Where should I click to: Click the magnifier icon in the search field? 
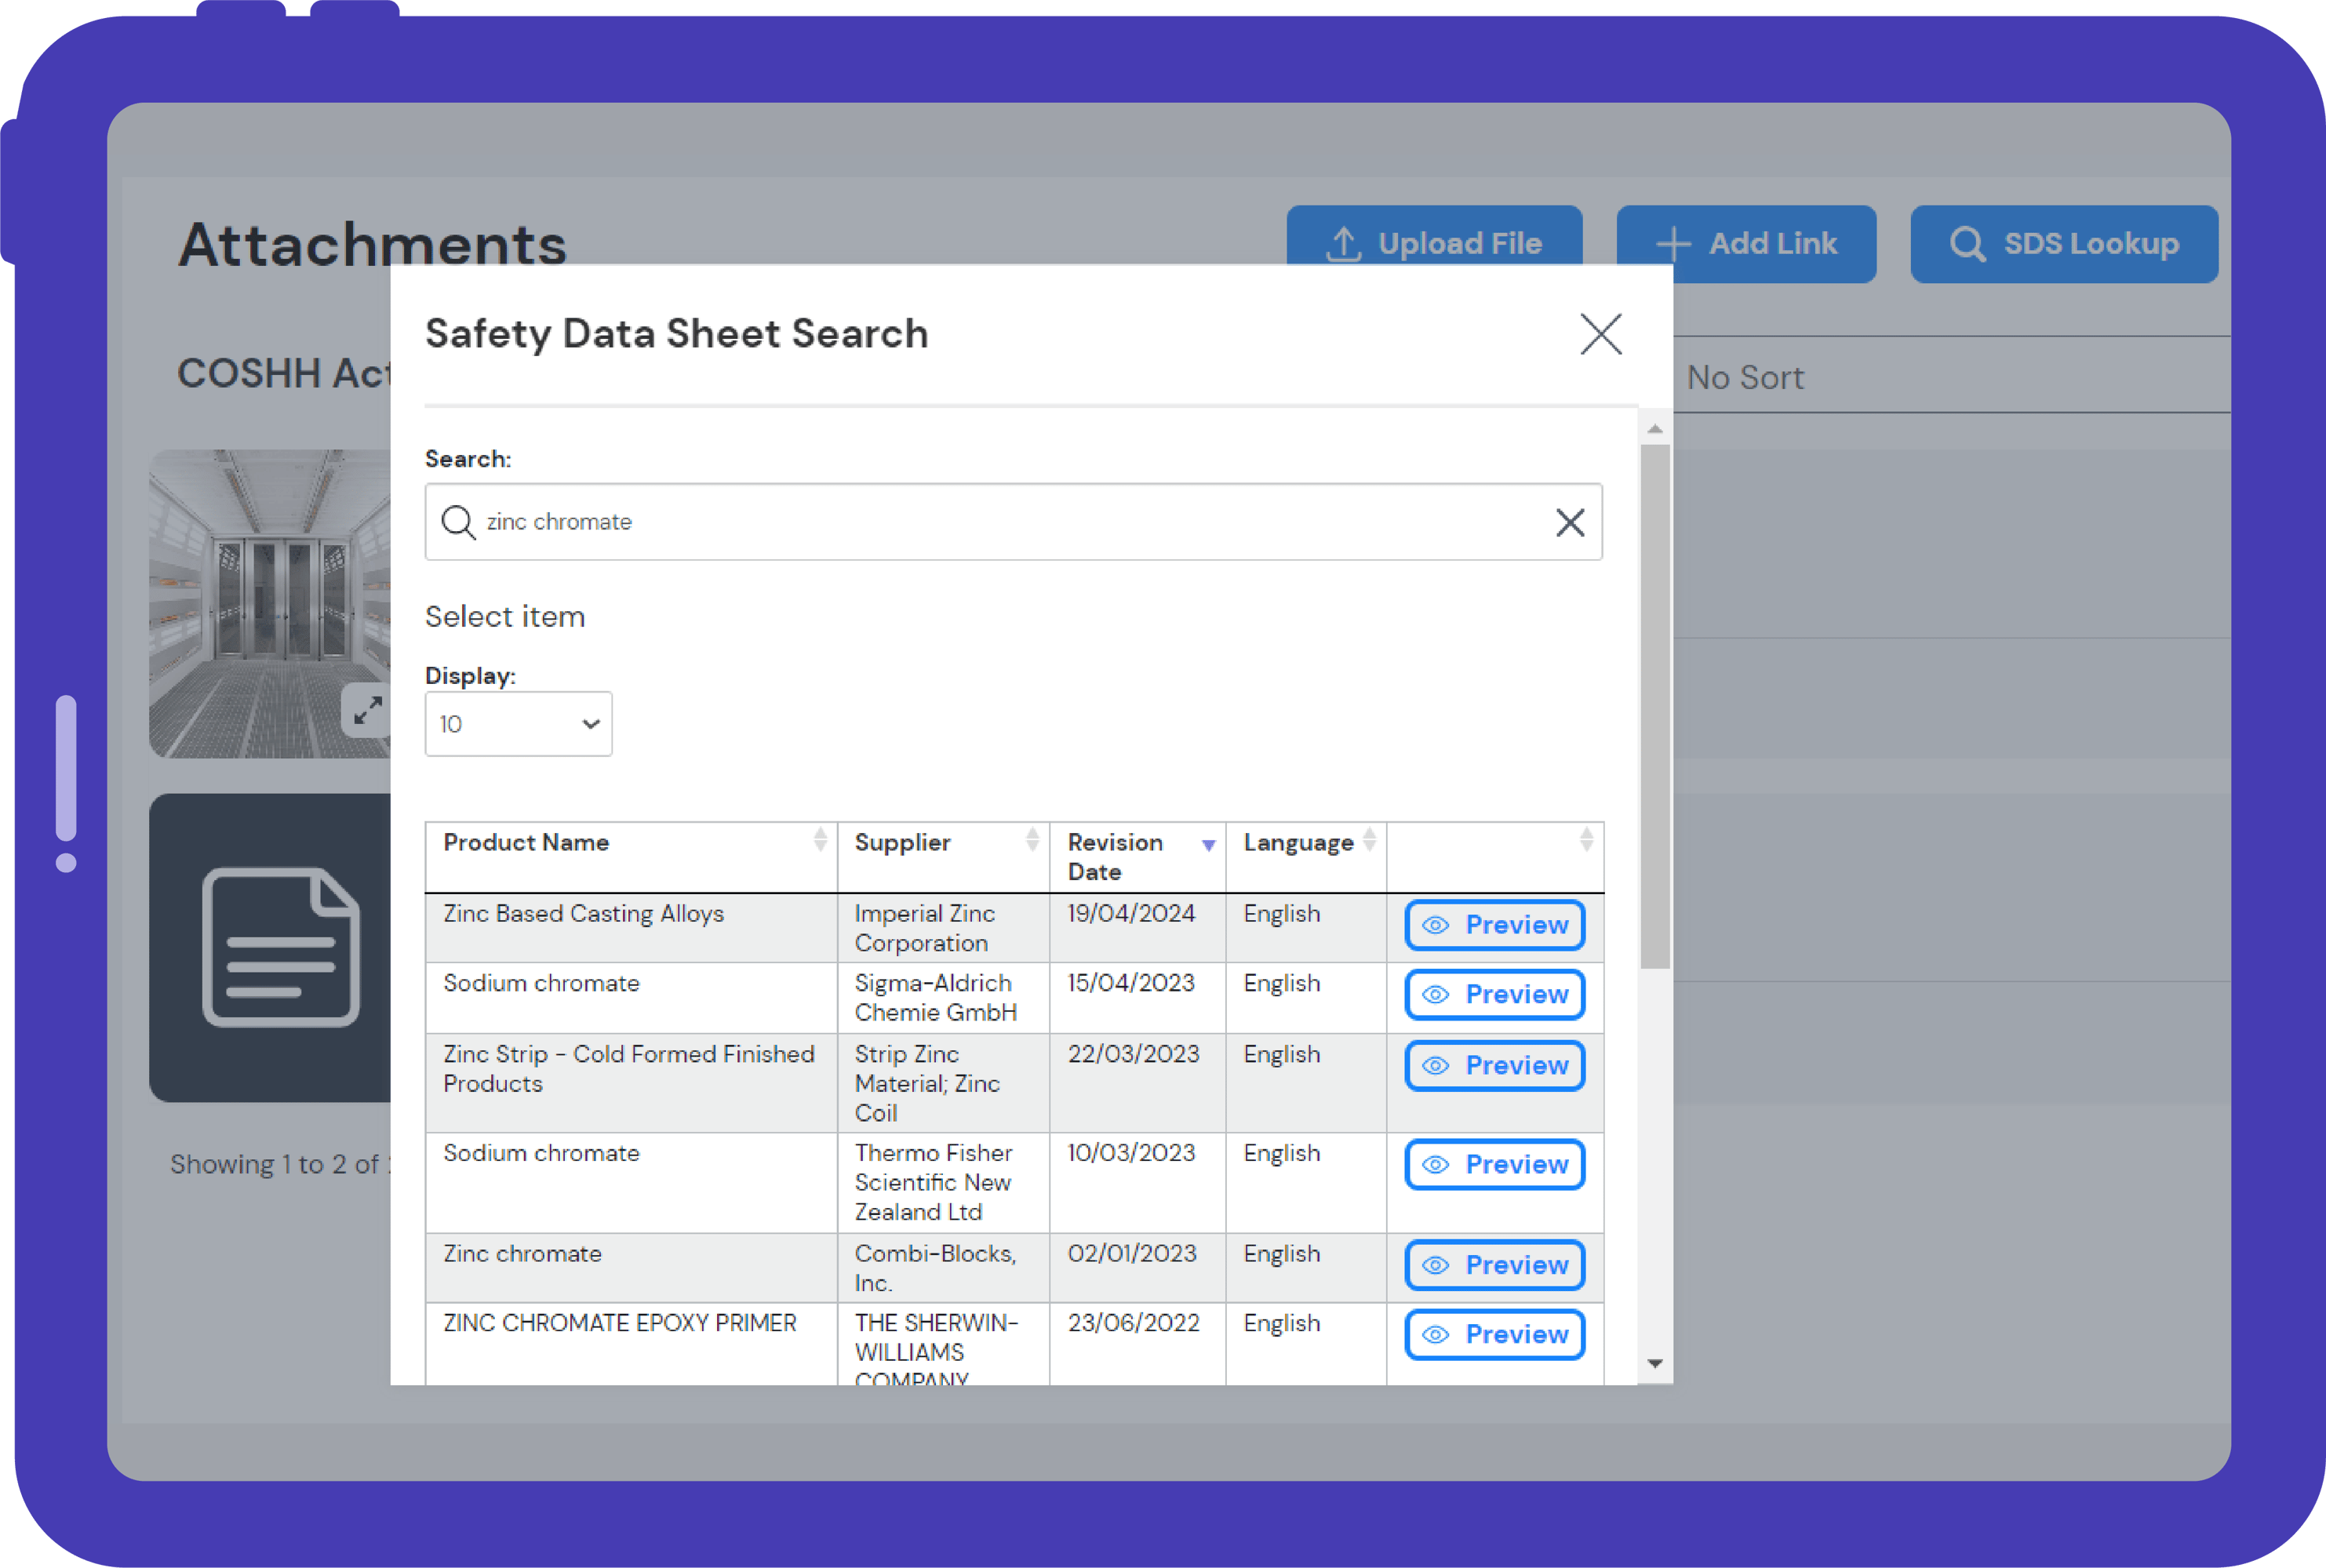coord(459,521)
